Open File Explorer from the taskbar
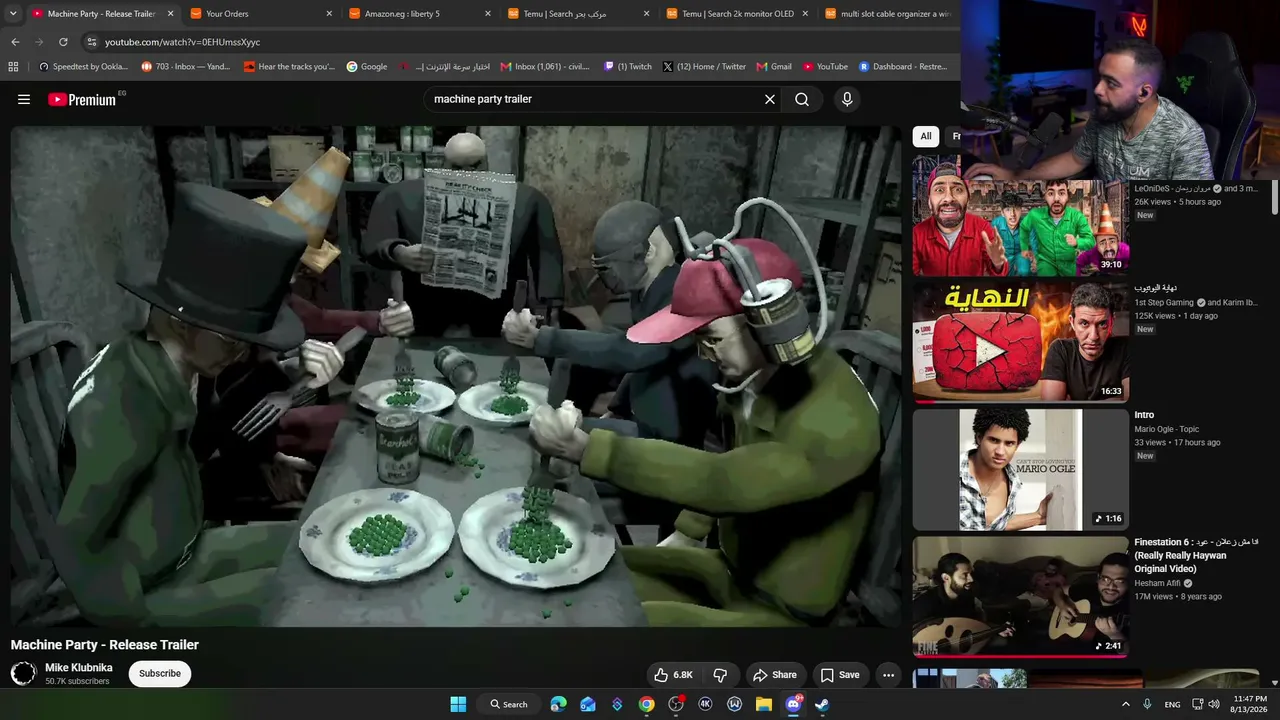 coord(764,704)
